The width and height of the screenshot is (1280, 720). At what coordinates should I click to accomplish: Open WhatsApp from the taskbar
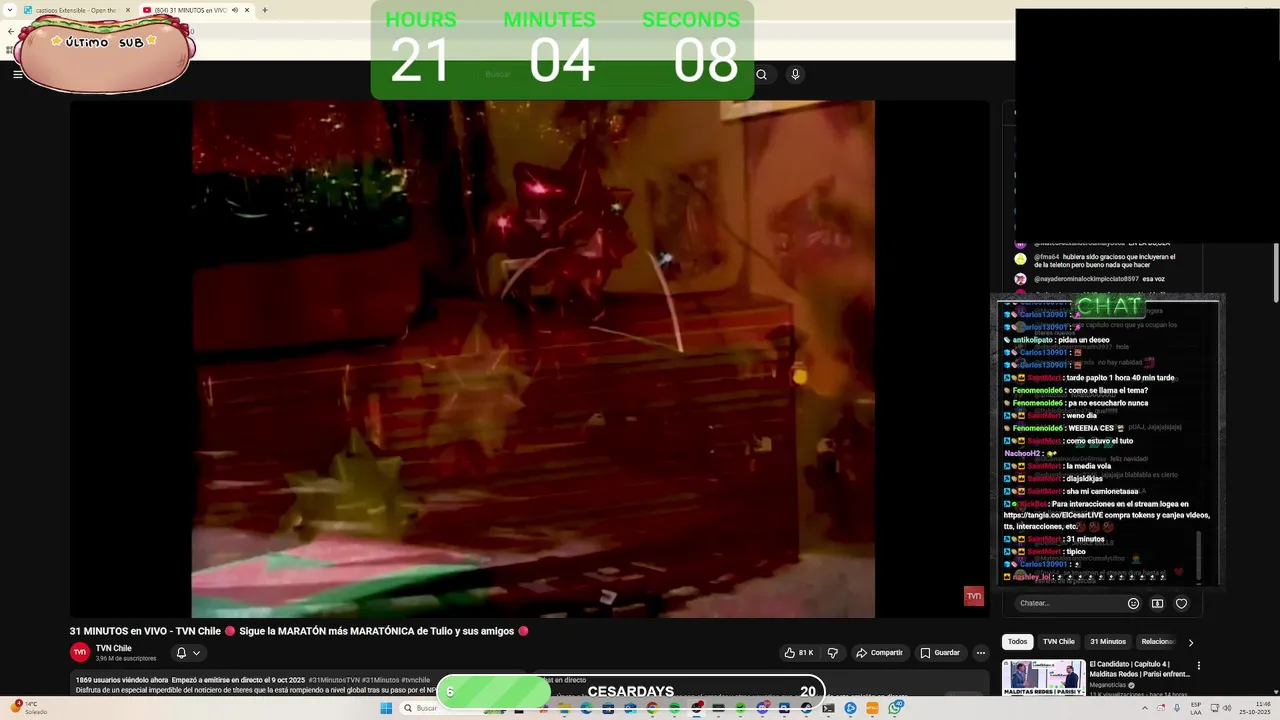click(895, 708)
